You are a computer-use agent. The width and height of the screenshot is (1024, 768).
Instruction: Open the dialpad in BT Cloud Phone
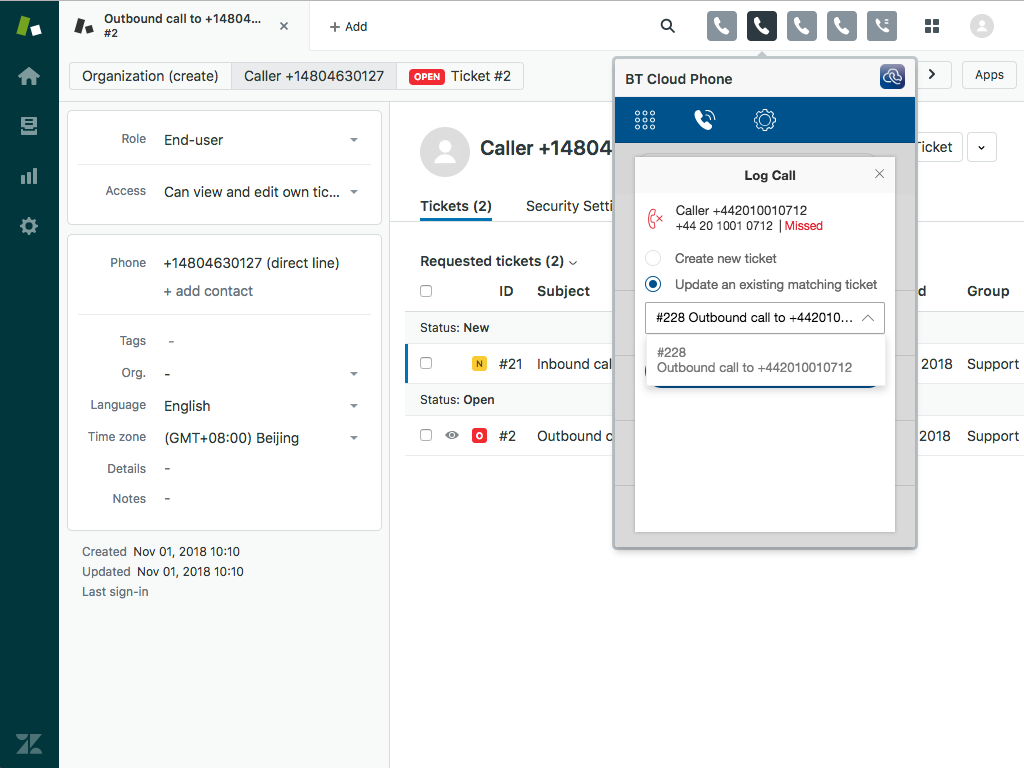tap(644, 119)
